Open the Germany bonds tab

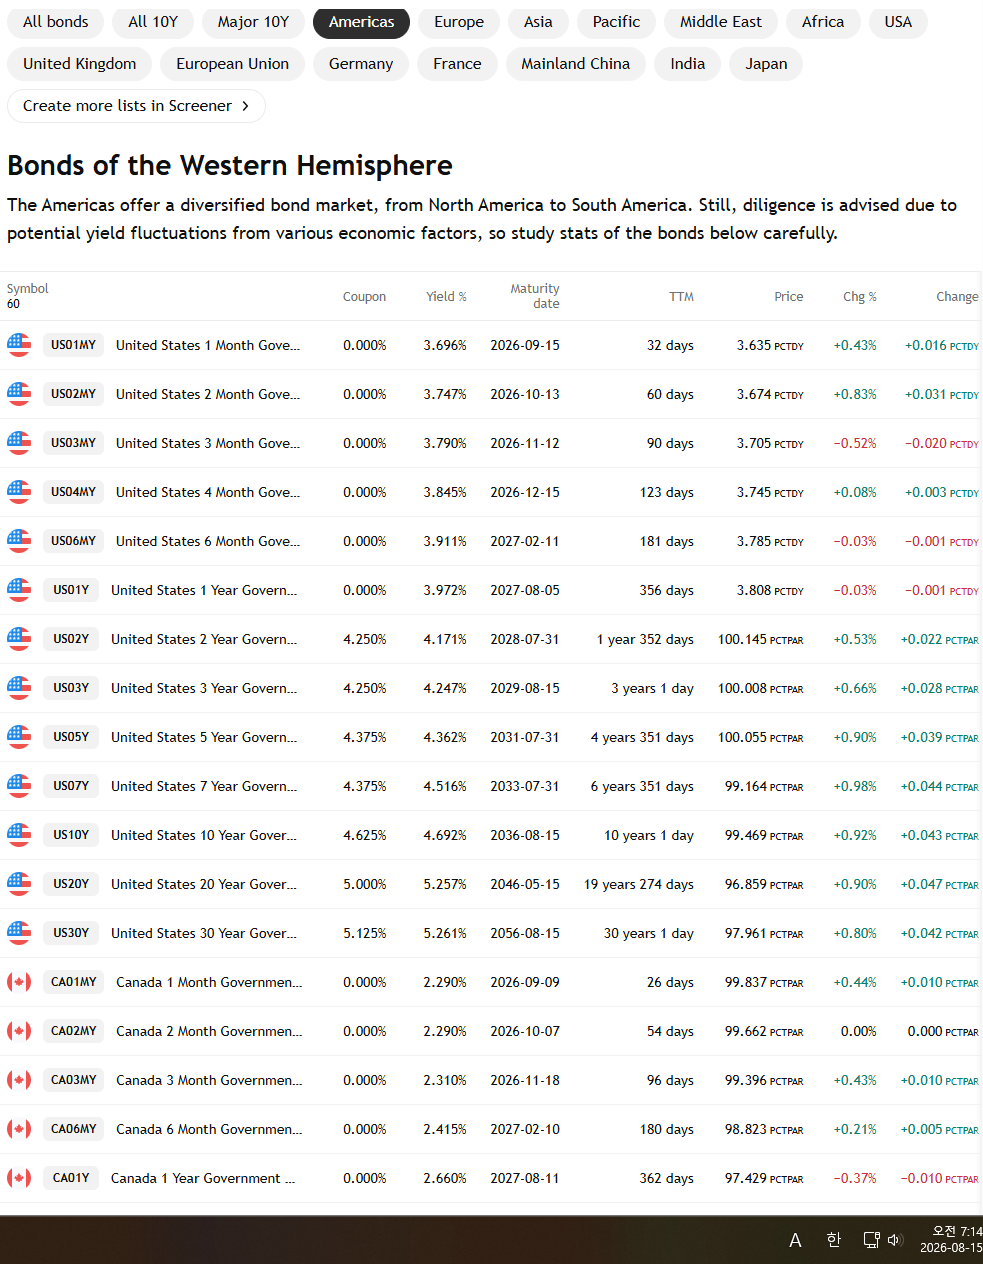pyautogui.click(x=361, y=64)
